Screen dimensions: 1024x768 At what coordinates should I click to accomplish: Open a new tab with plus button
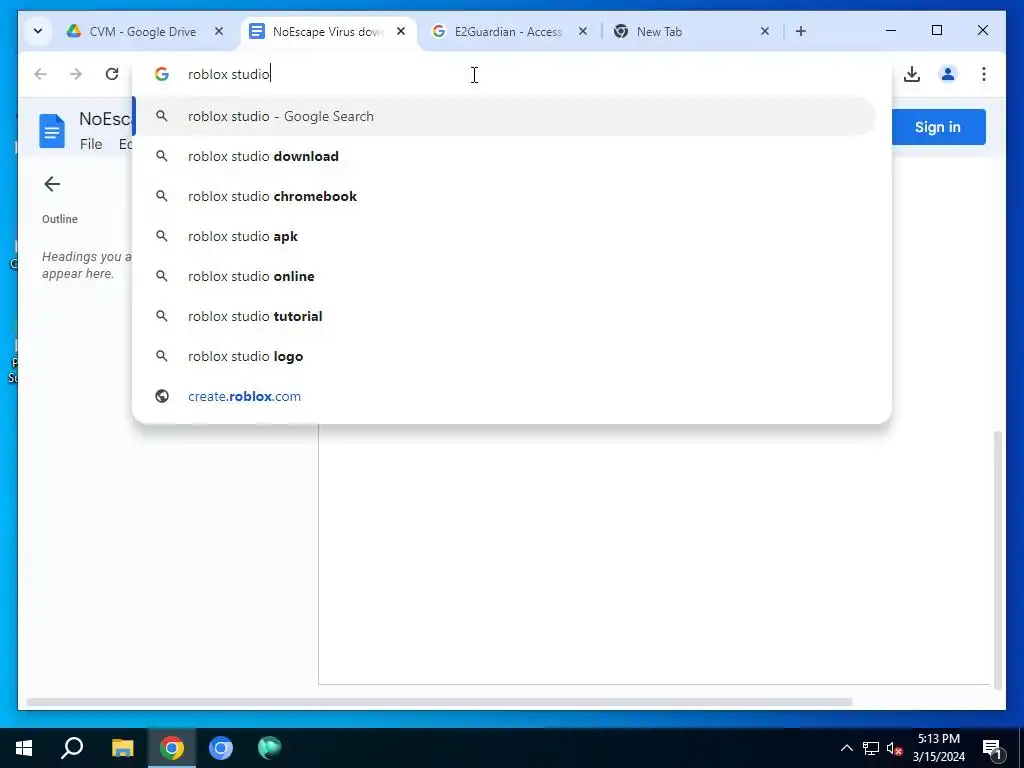coord(801,31)
